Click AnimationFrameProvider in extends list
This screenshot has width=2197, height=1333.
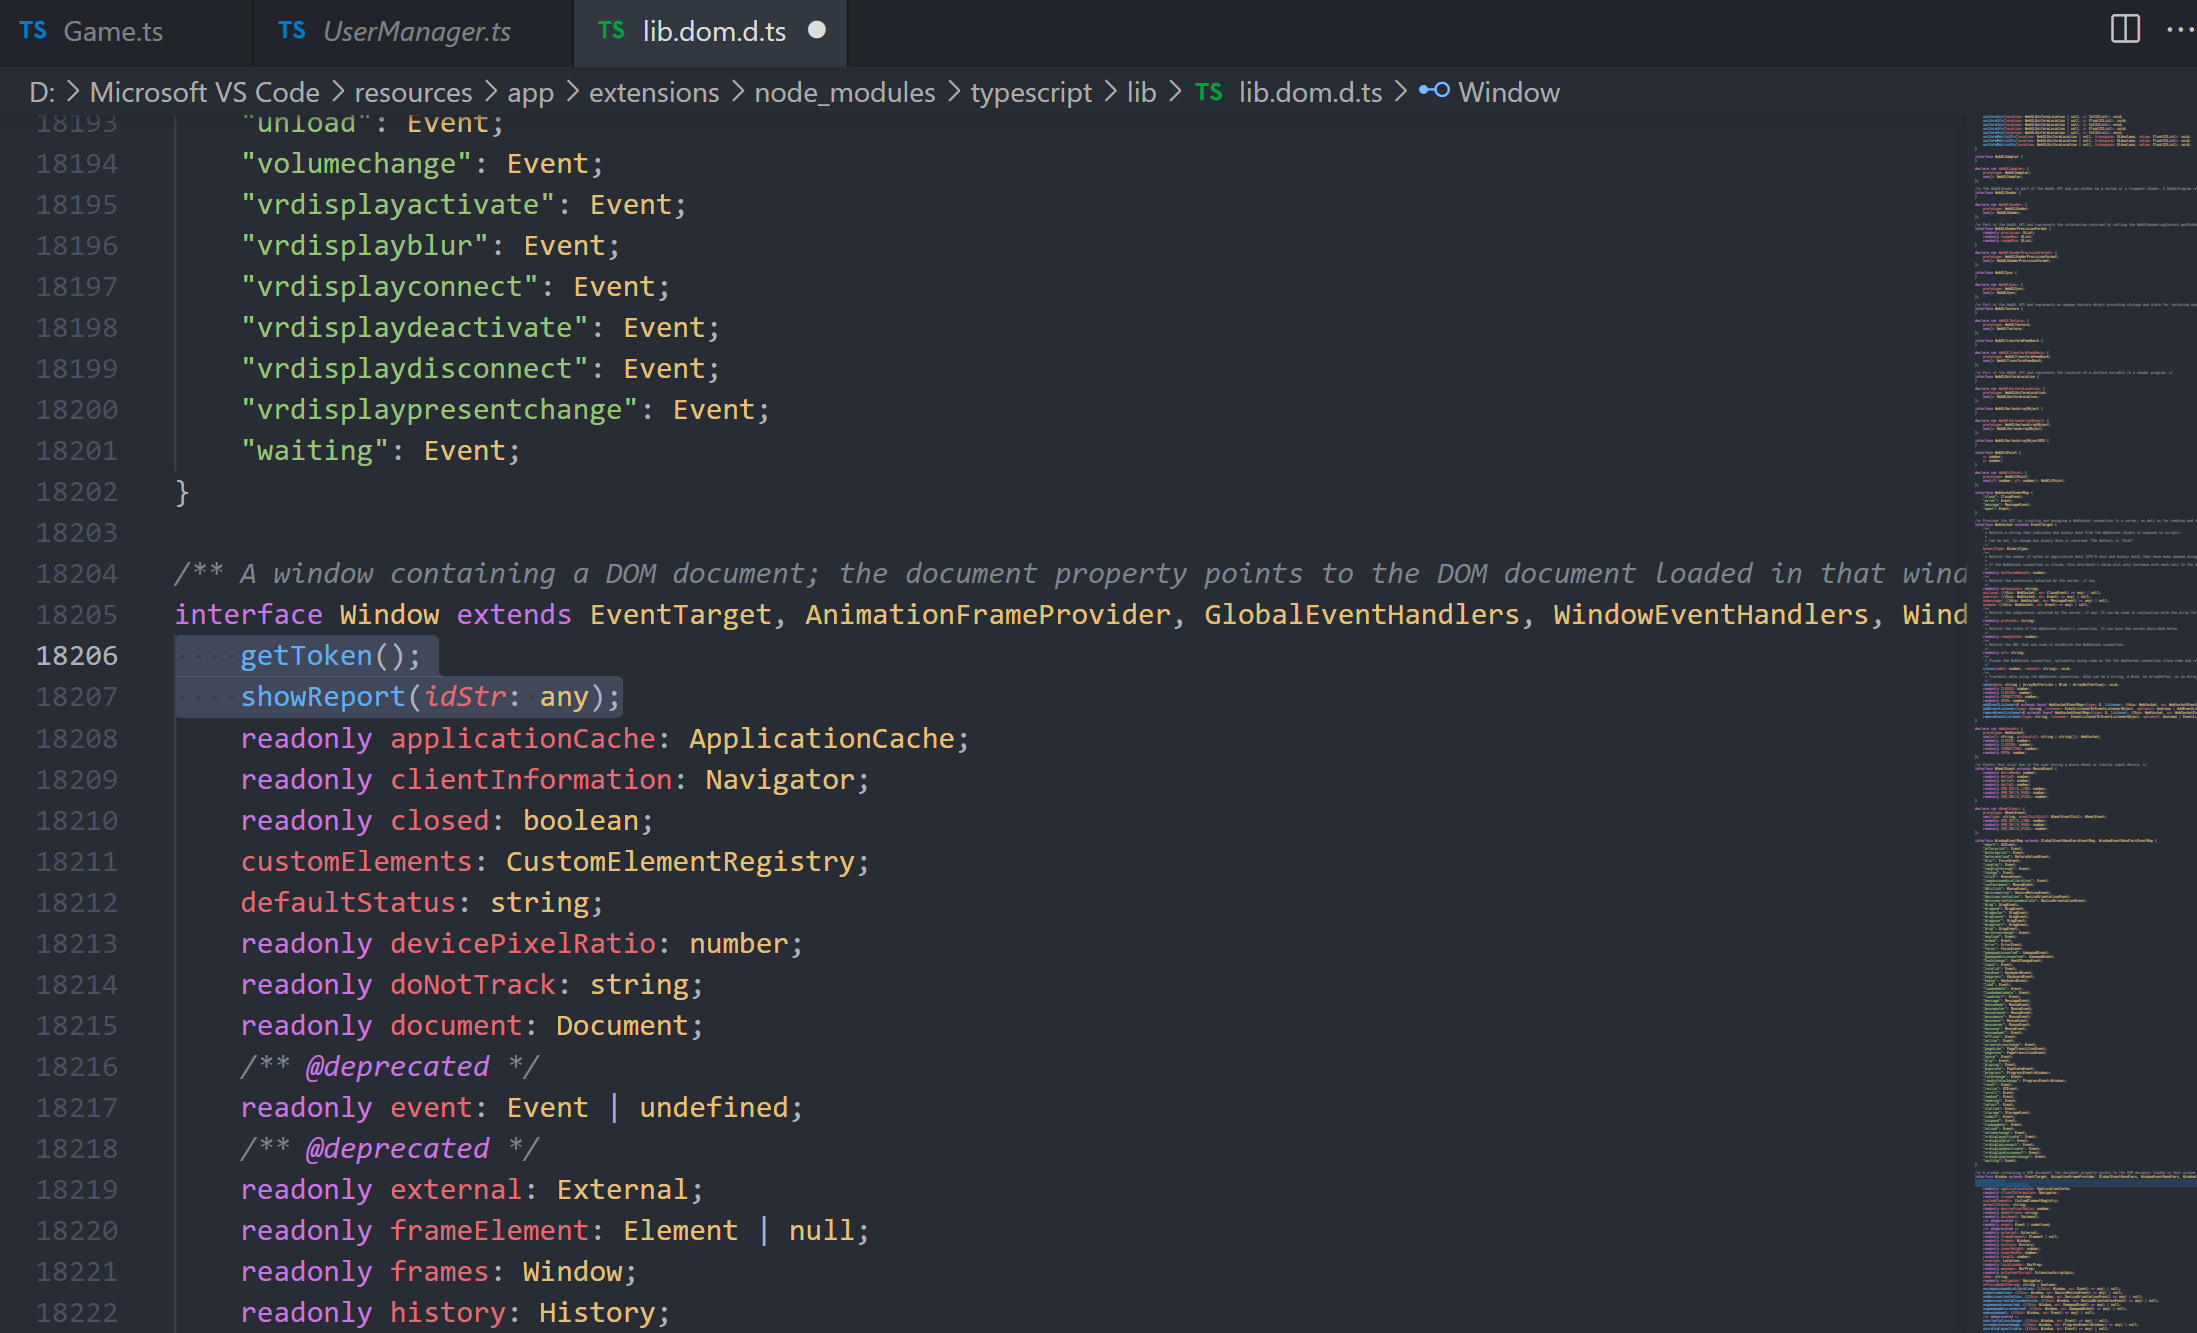click(987, 615)
